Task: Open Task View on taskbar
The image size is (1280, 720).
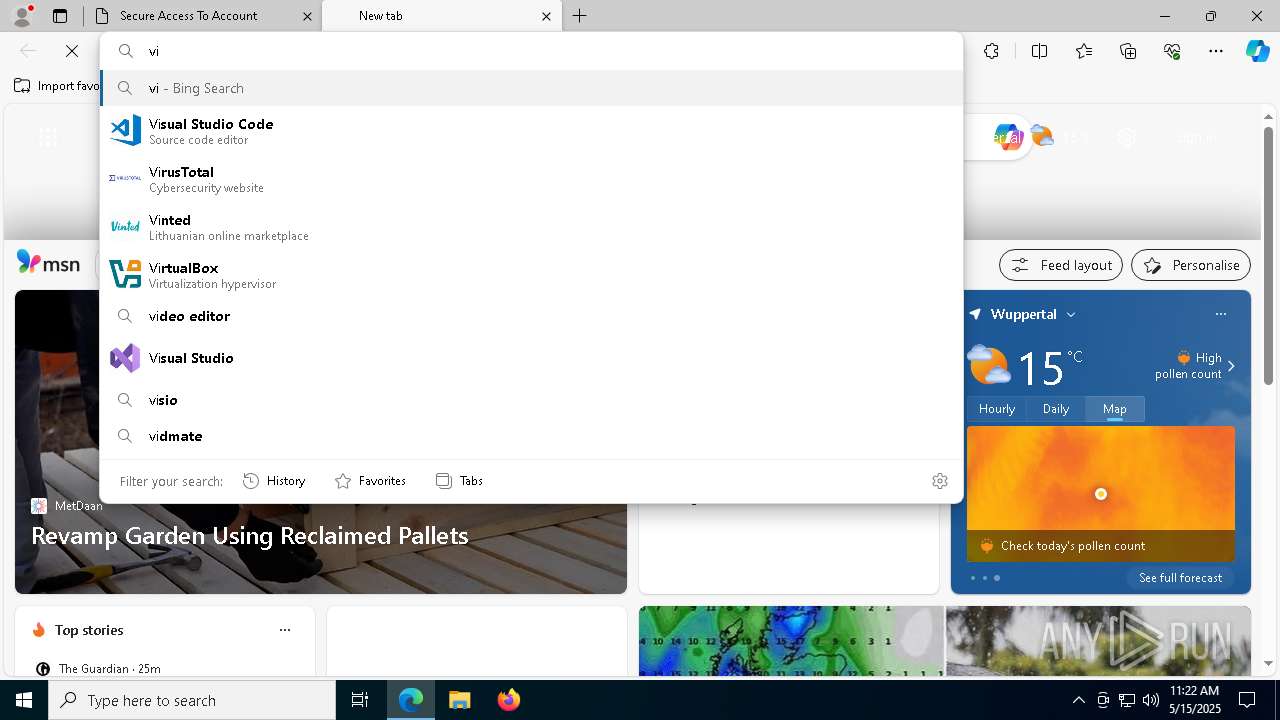Action: tap(360, 700)
